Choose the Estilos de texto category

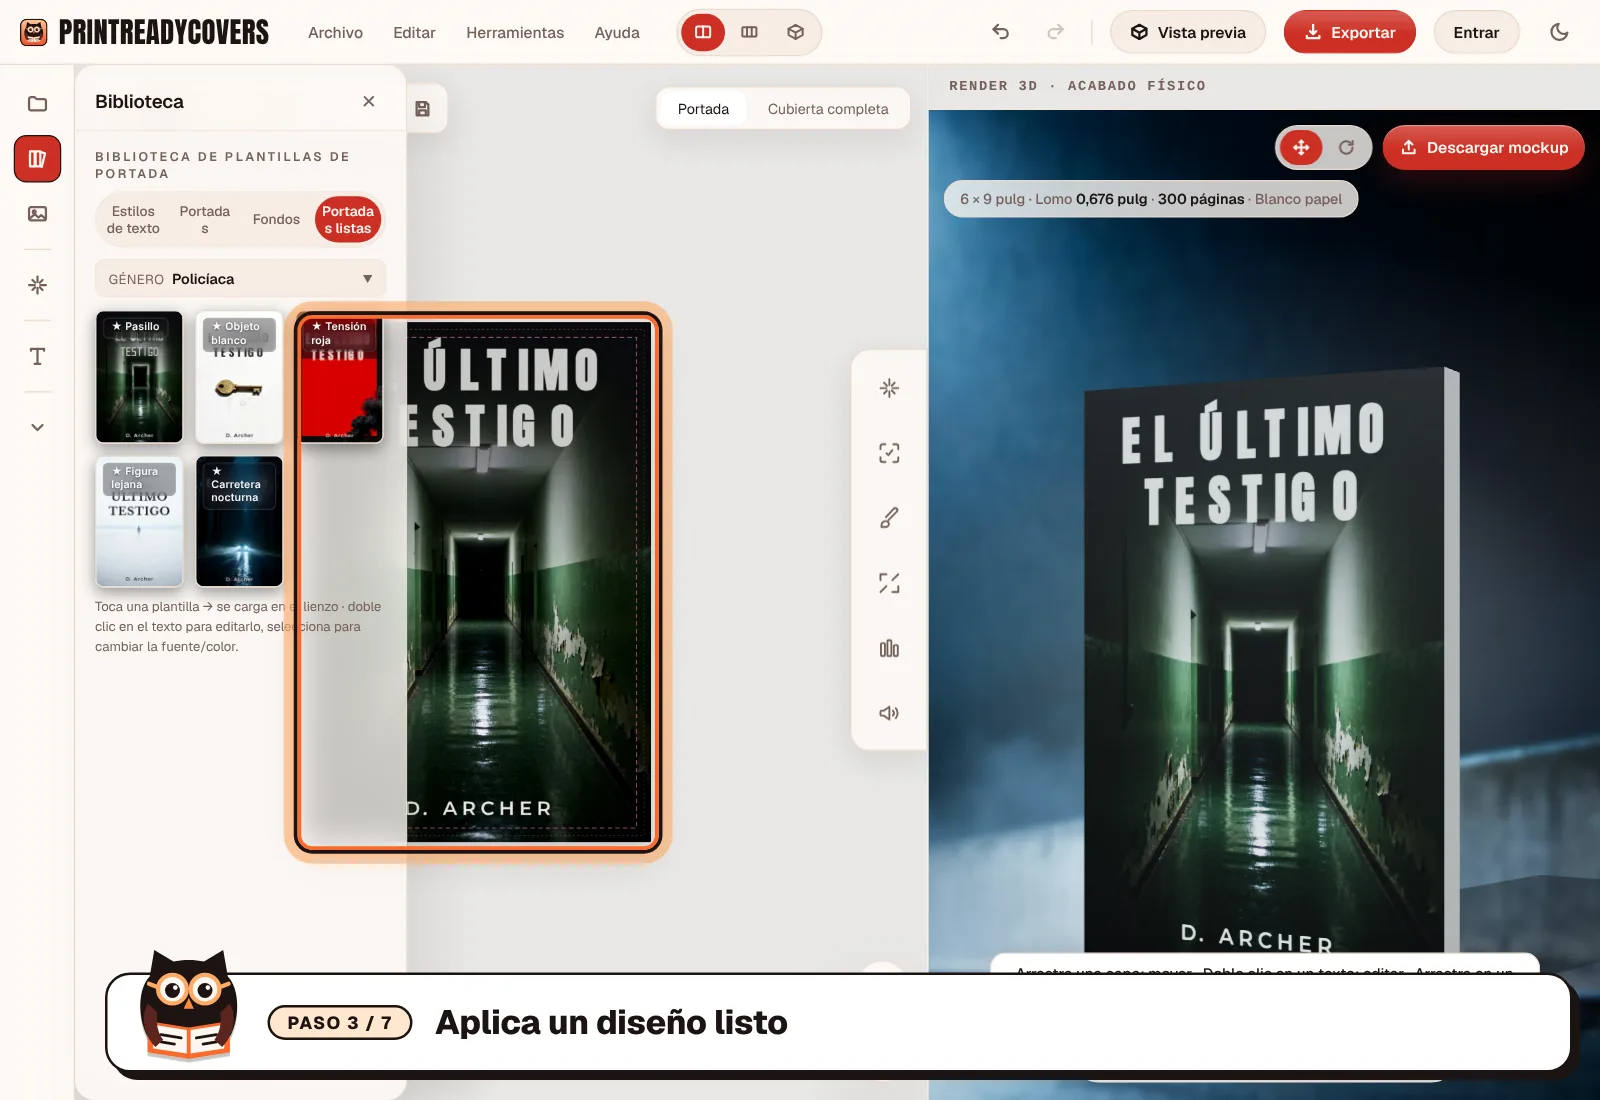pos(133,220)
